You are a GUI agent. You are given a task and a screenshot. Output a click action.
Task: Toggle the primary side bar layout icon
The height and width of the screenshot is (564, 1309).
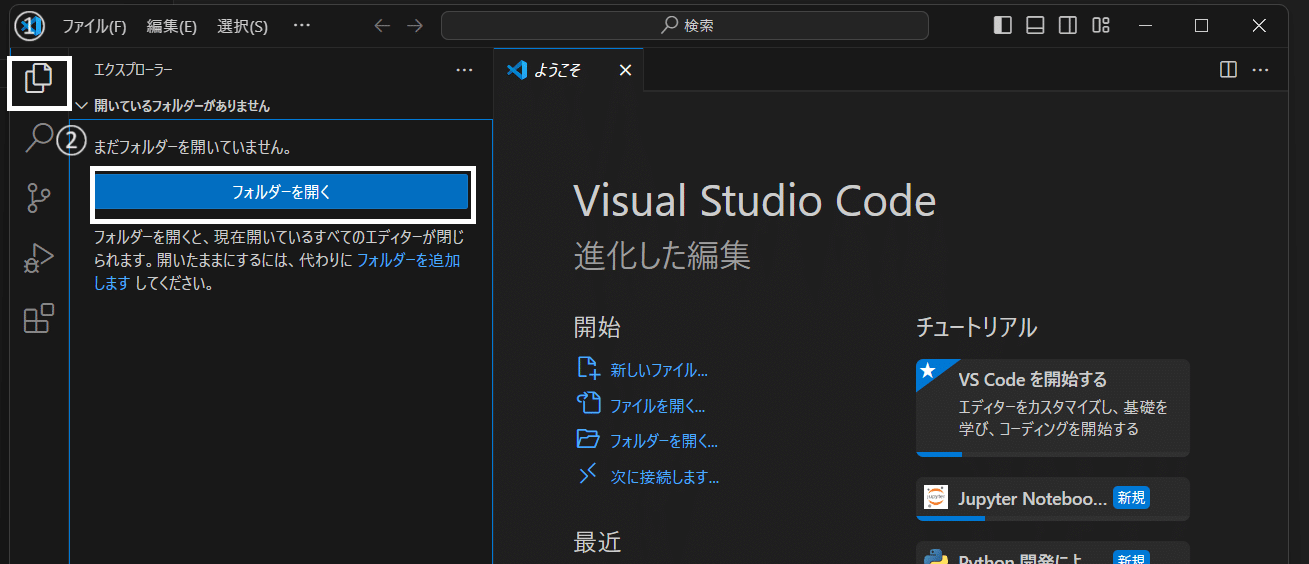pos(1003,25)
